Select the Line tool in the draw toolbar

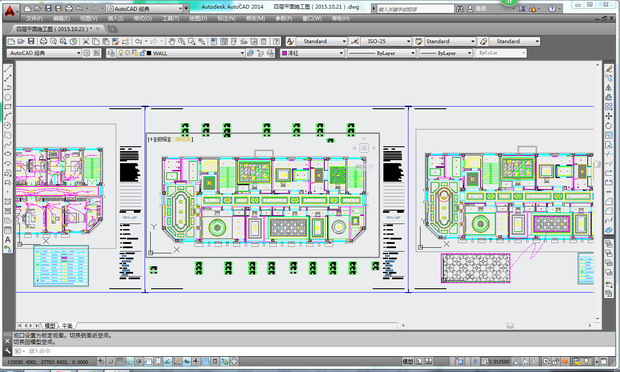click(8, 69)
